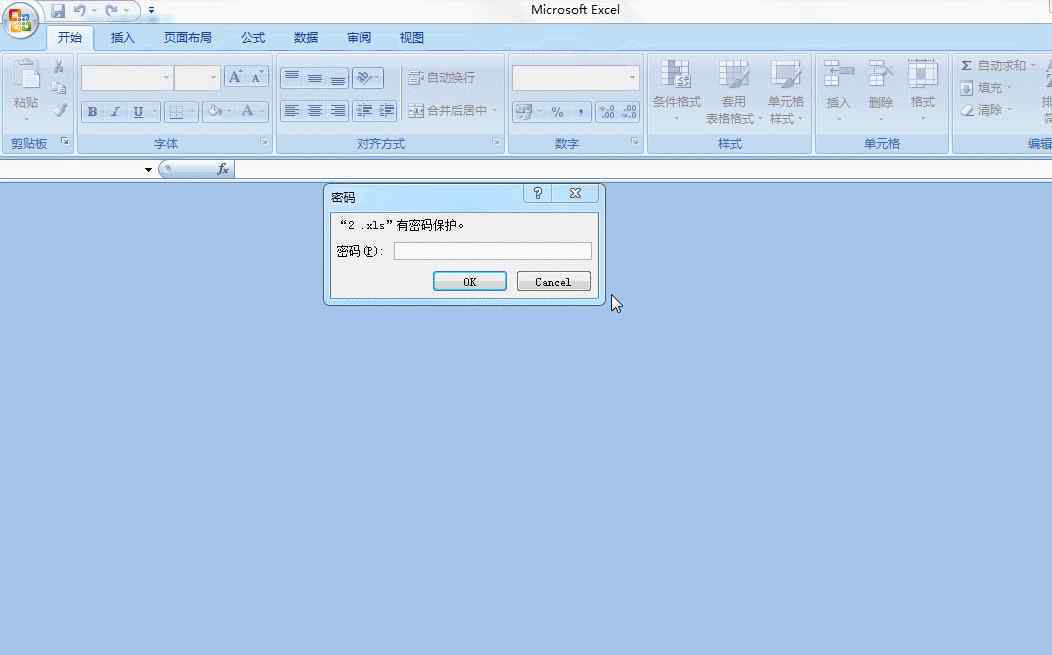Open Customize Quick Access Toolbar arrow
This screenshot has width=1052, height=655.
tap(151, 11)
